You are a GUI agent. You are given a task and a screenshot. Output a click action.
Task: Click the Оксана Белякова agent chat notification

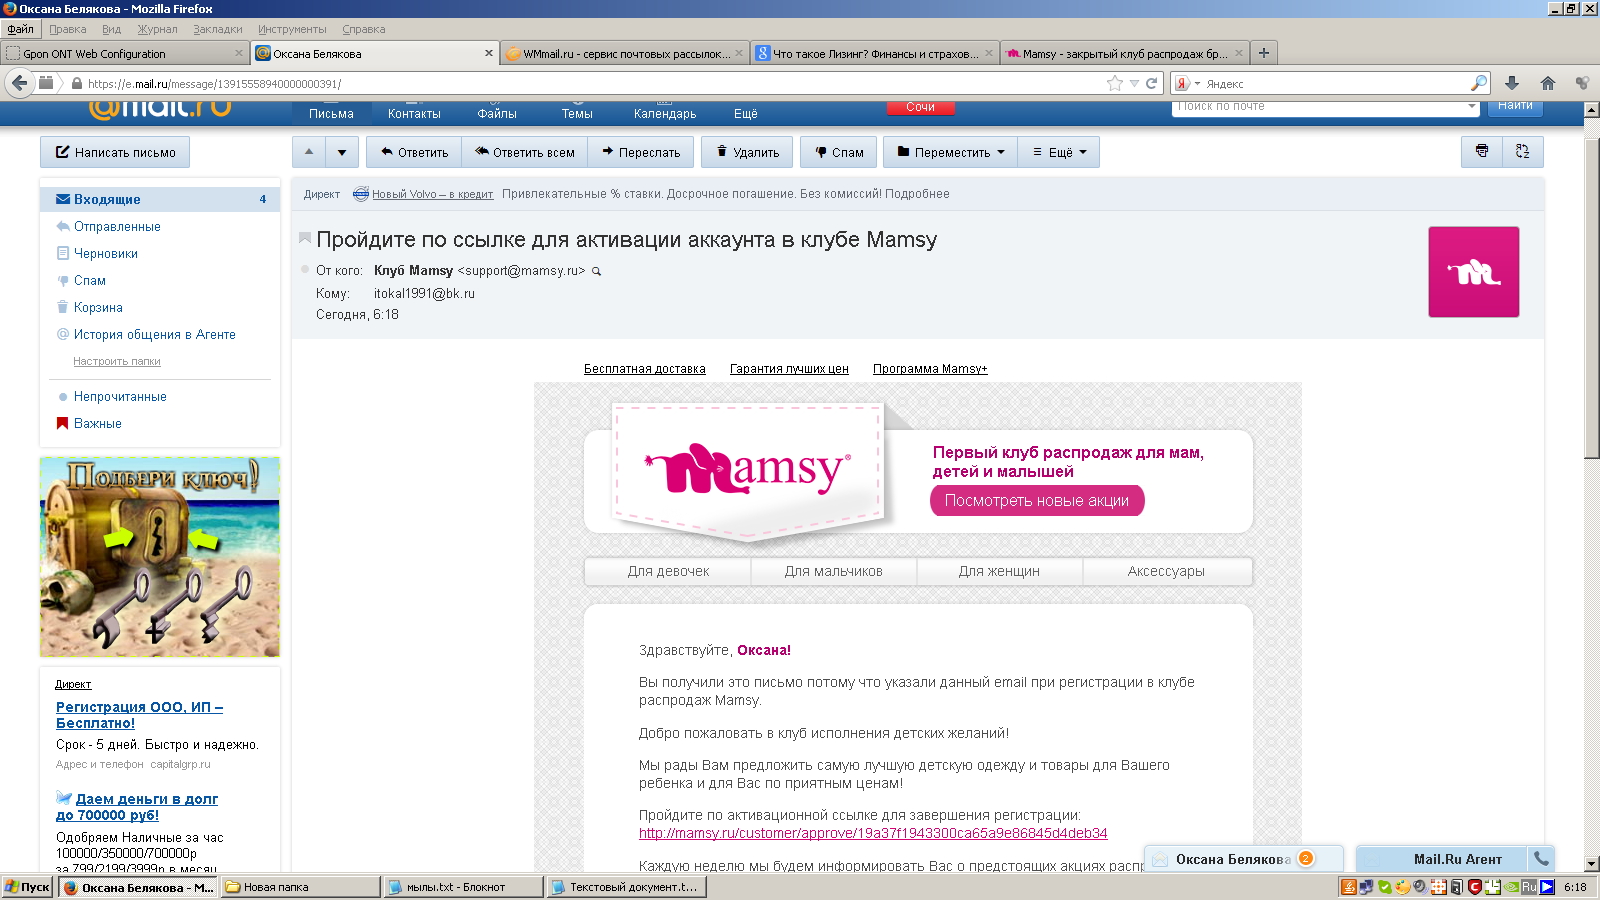1245,859
